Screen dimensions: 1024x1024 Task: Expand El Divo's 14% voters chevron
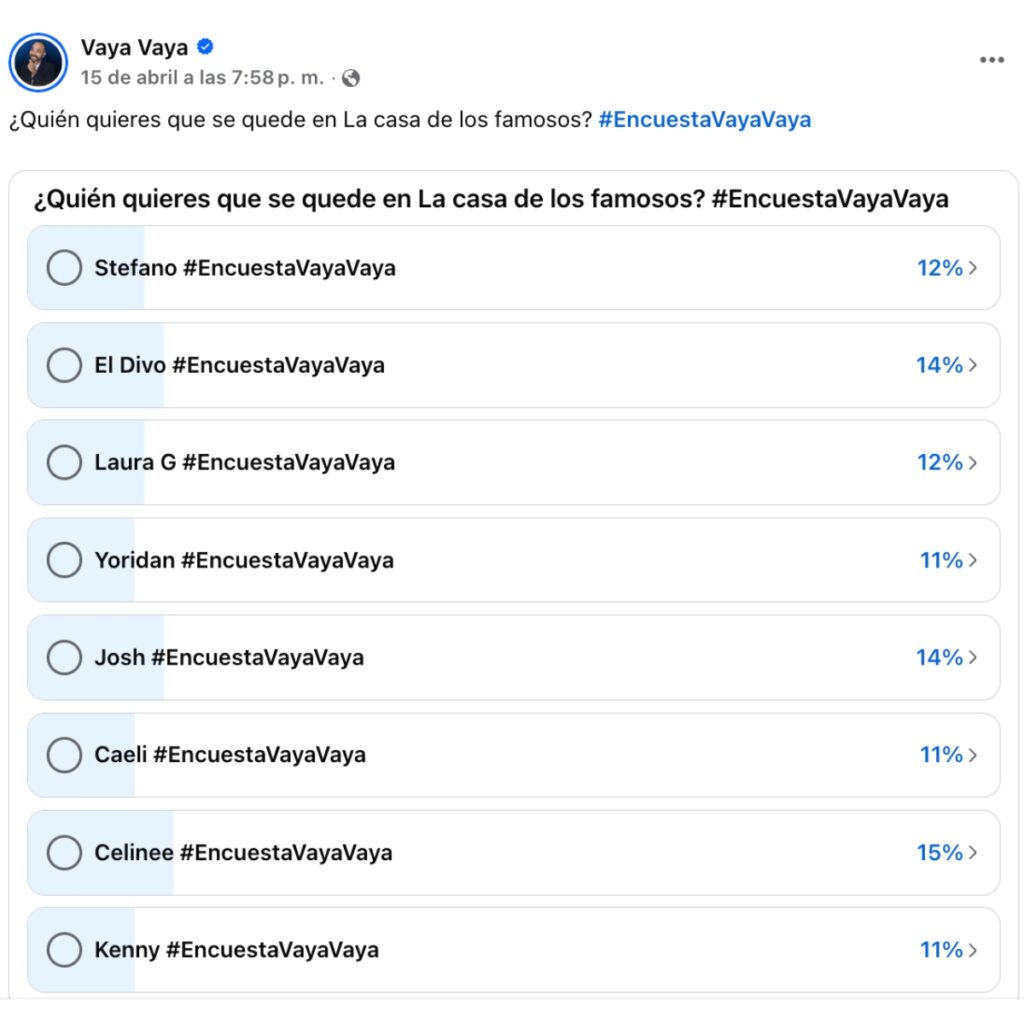973,365
